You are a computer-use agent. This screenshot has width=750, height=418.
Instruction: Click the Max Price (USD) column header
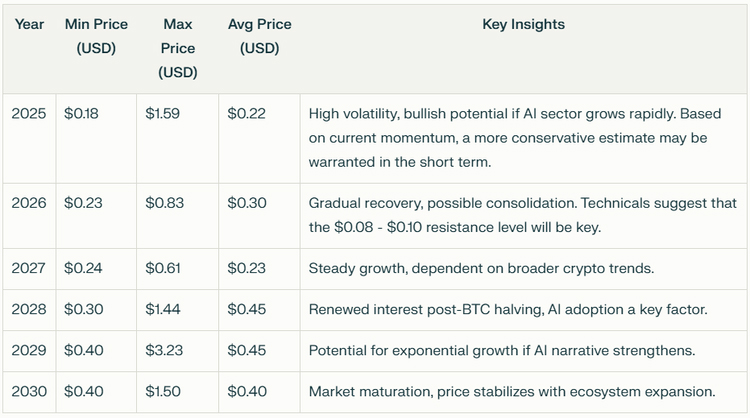pyautogui.click(x=177, y=48)
